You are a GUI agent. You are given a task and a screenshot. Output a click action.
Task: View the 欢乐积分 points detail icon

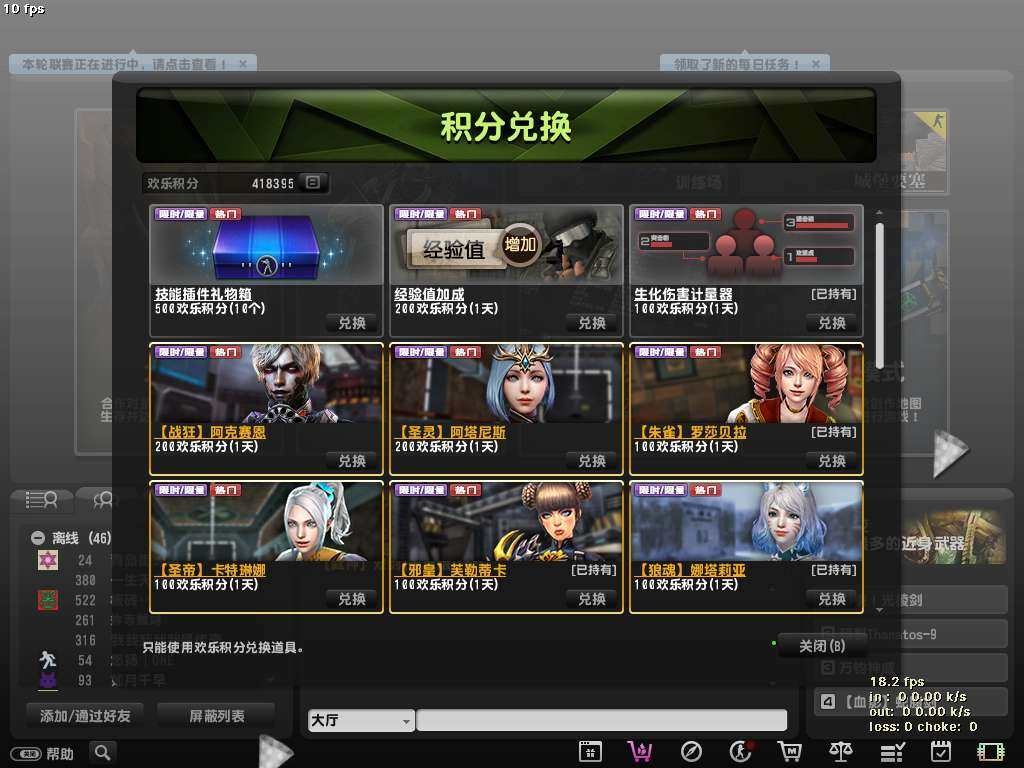(313, 183)
